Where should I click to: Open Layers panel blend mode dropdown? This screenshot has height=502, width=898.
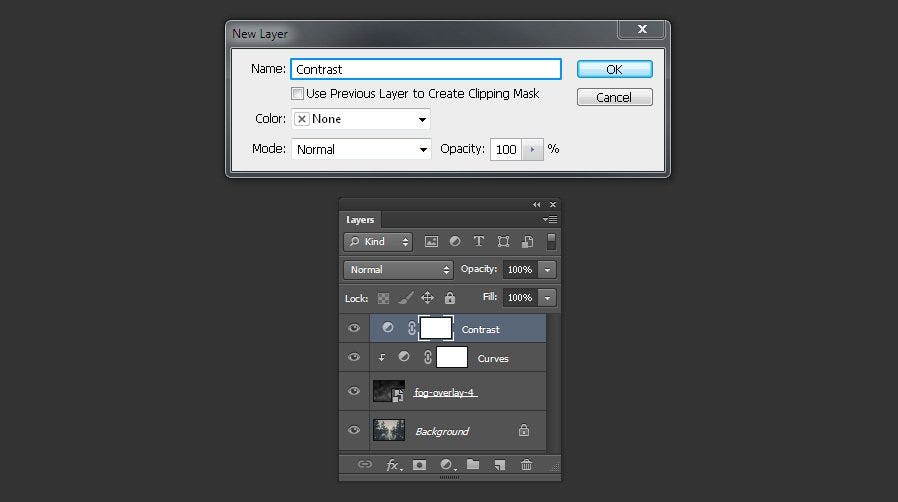tap(398, 270)
